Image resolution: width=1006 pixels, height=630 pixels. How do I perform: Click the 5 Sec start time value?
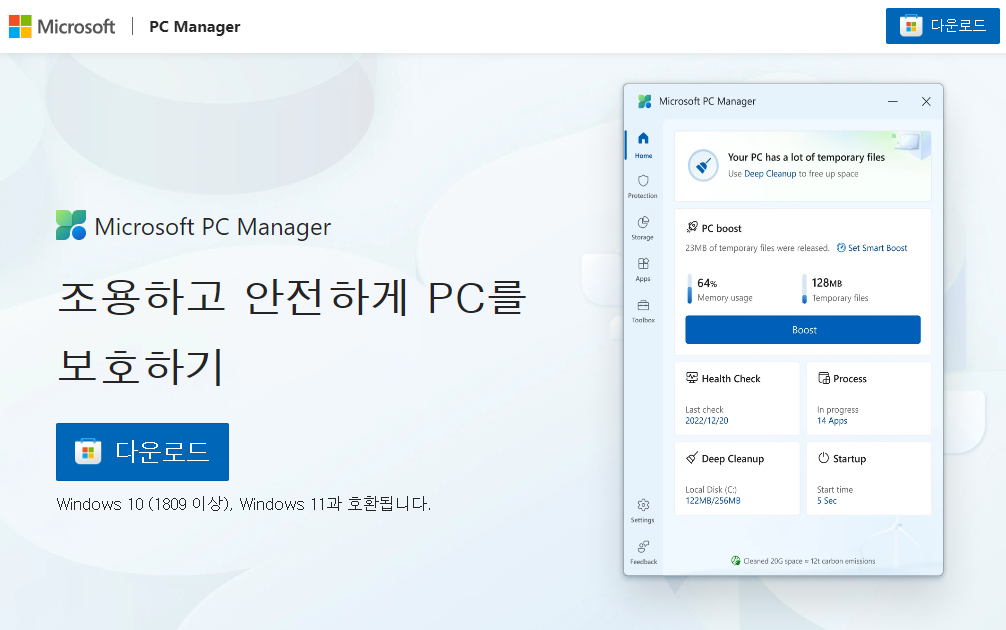[827, 500]
